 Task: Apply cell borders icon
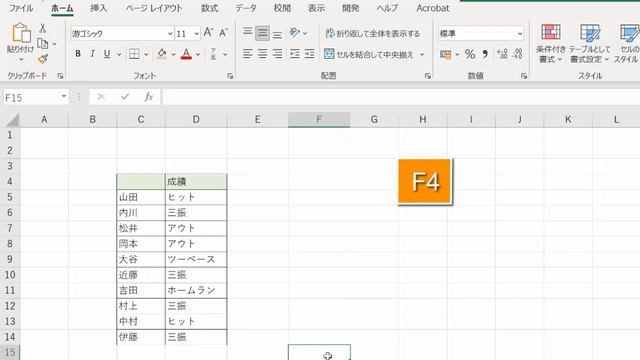click(x=134, y=54)
